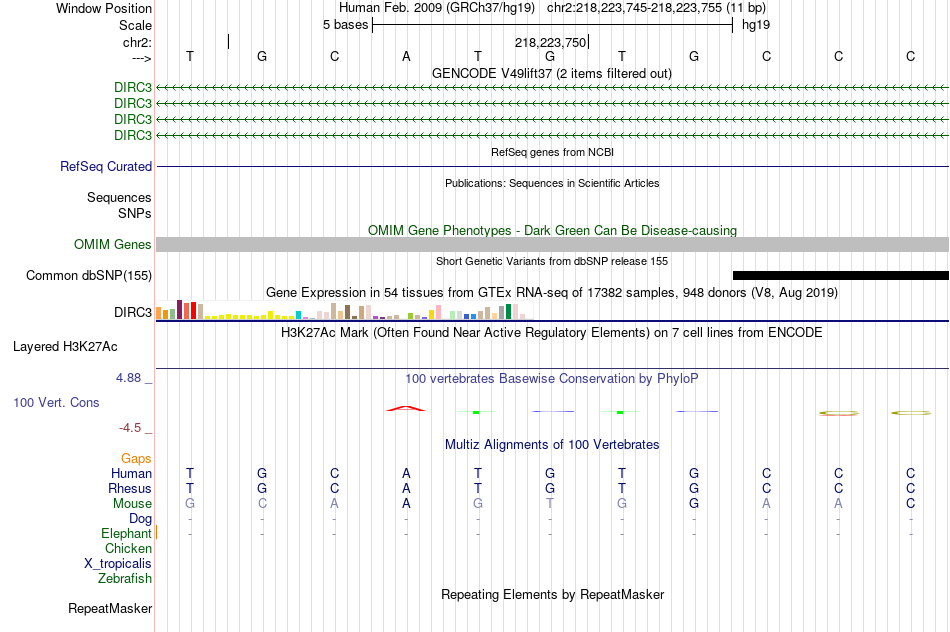Select the Mouse species label
950x632 pixels.
pyautogui.click(x=132, y=504)
